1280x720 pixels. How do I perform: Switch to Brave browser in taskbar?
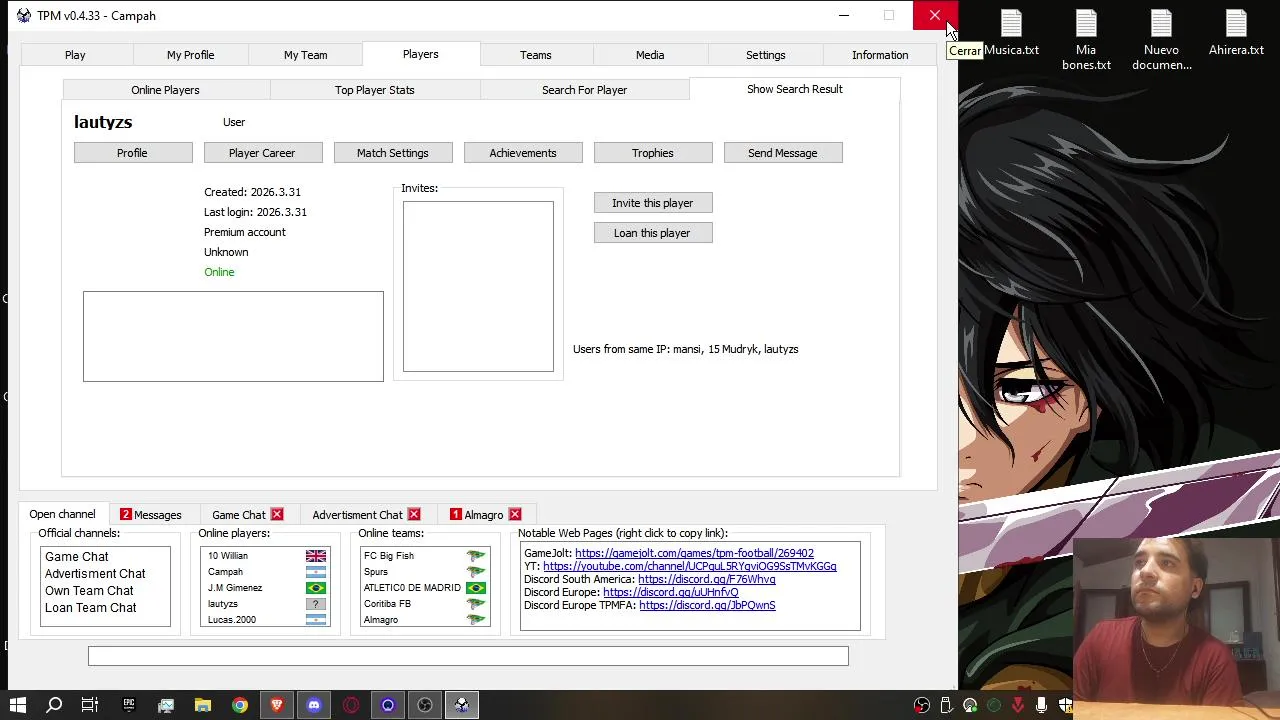[x=277, y=705]
